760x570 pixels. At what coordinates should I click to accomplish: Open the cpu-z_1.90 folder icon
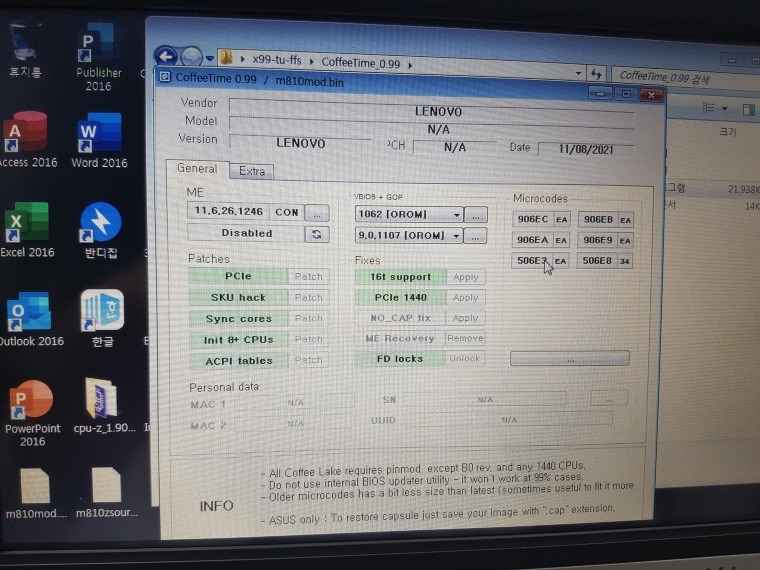(103, 406)
